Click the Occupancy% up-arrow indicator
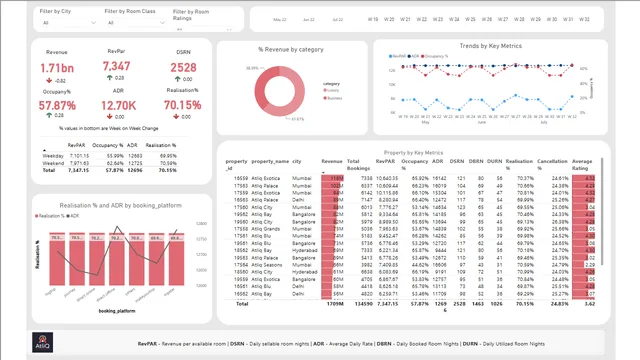Screen dimensions: 640x360 coord(49,116)
